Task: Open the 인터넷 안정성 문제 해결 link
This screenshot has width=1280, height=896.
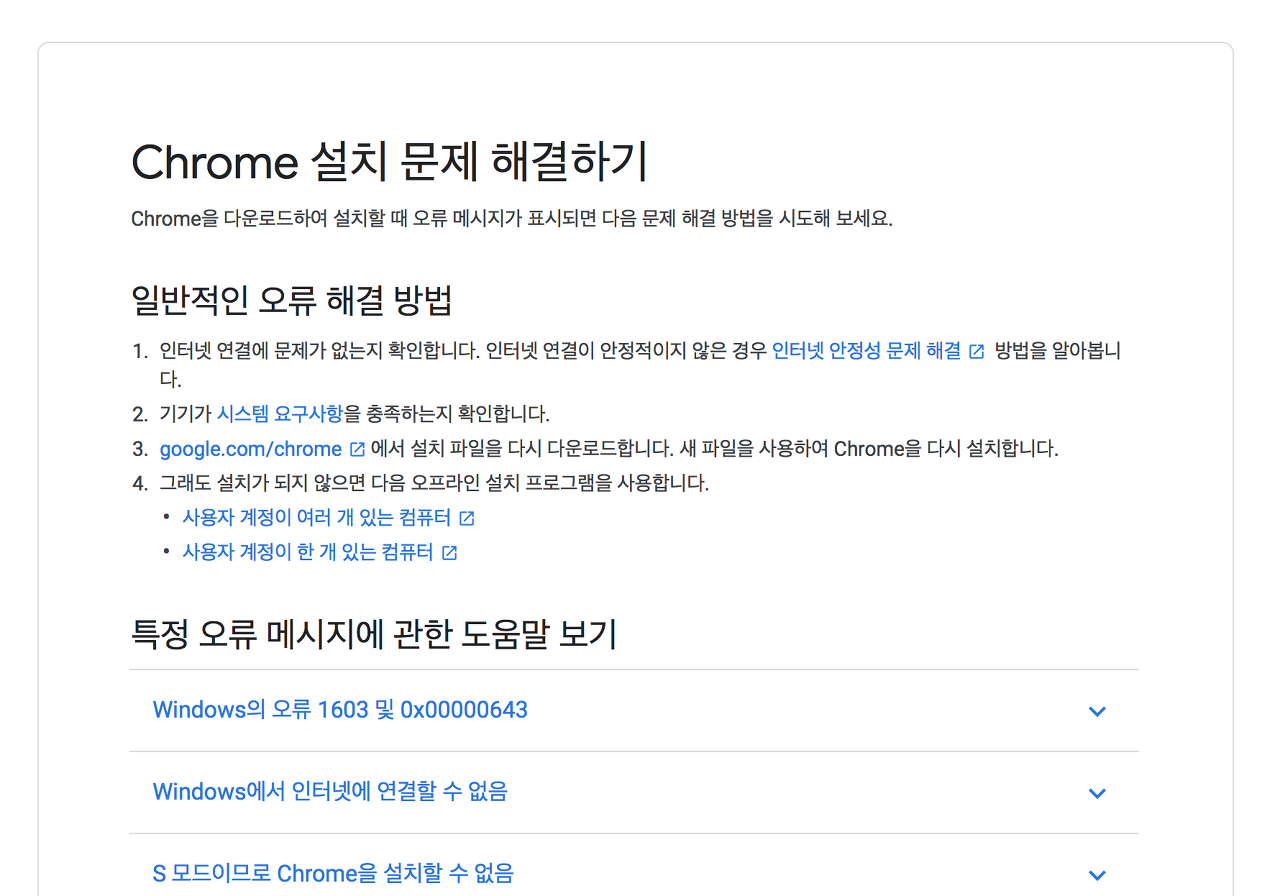Action: [866, 351]
